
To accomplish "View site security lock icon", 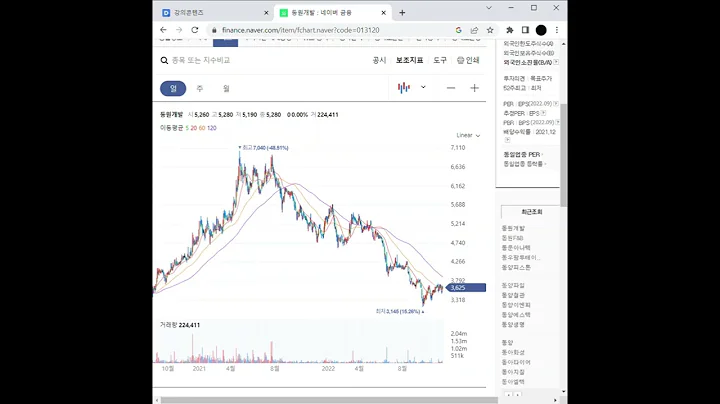I will click(214, 30).
